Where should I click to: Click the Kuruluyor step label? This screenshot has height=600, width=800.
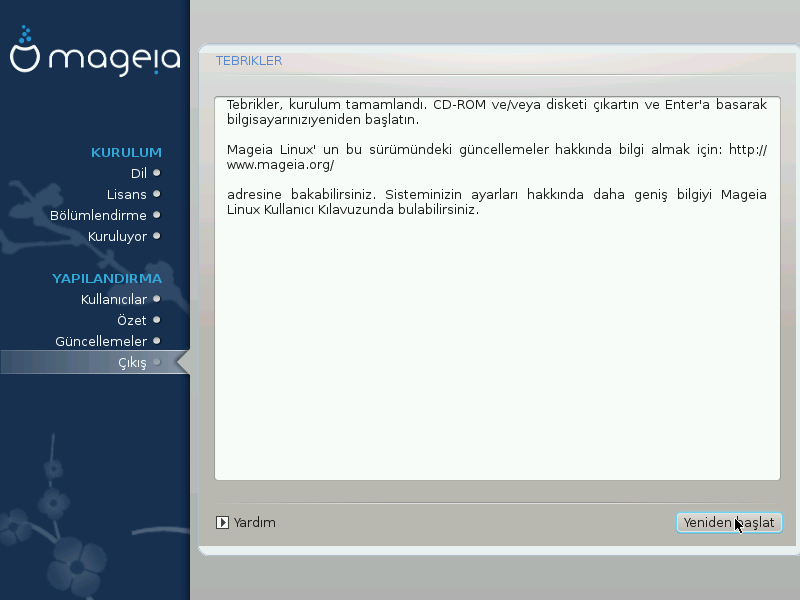[117, 236]
